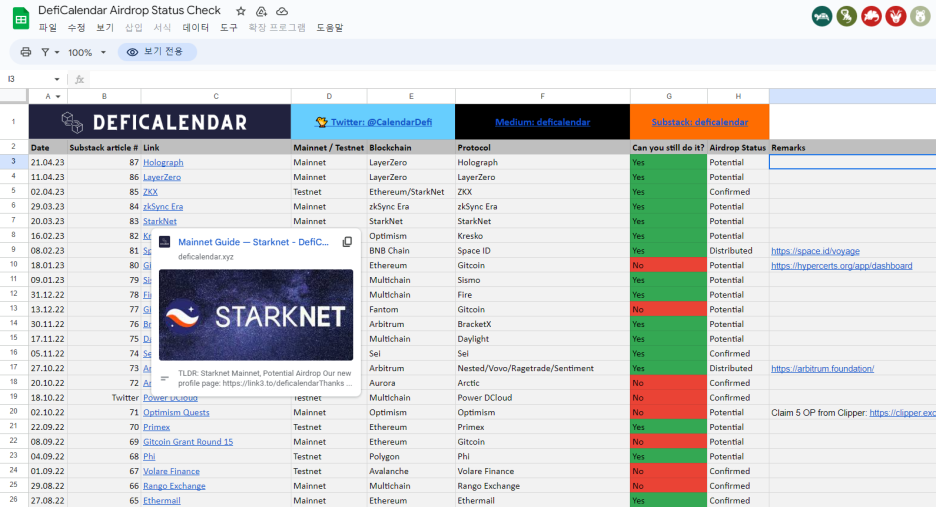Select the 'Airdrop Status' header cell
Viewport: 936px width, 507px height.
738,148
